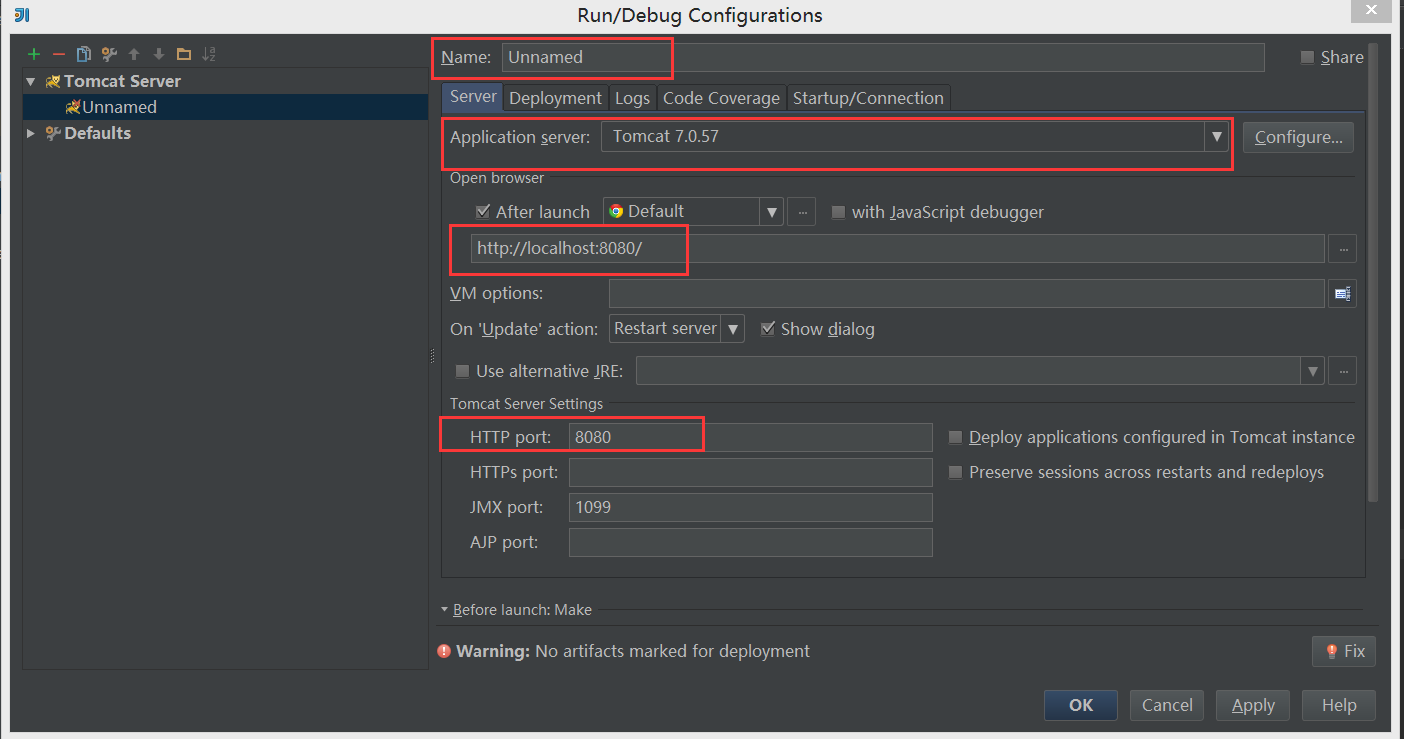Tick Preserve sessions across restarts and redeploys
This screenshot has height=739, width=1404.
click(955, 472)
